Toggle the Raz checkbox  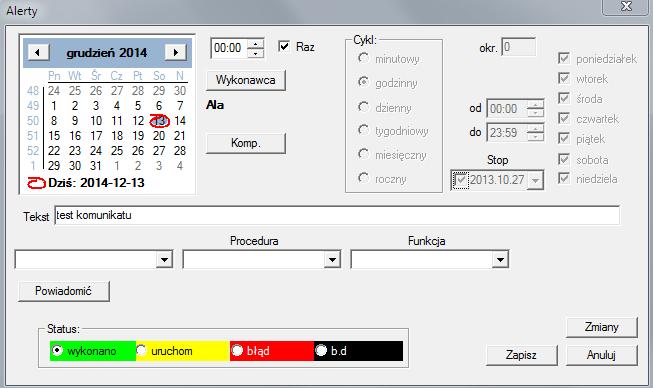(x=284, y=46)
